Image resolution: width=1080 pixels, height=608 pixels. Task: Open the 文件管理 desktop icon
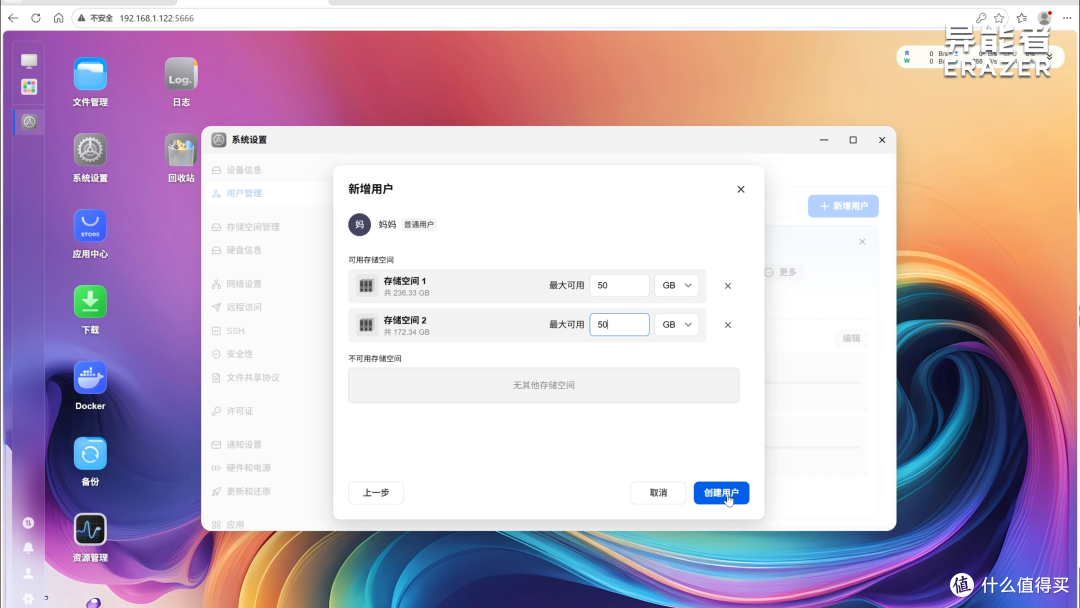[90, 74]
